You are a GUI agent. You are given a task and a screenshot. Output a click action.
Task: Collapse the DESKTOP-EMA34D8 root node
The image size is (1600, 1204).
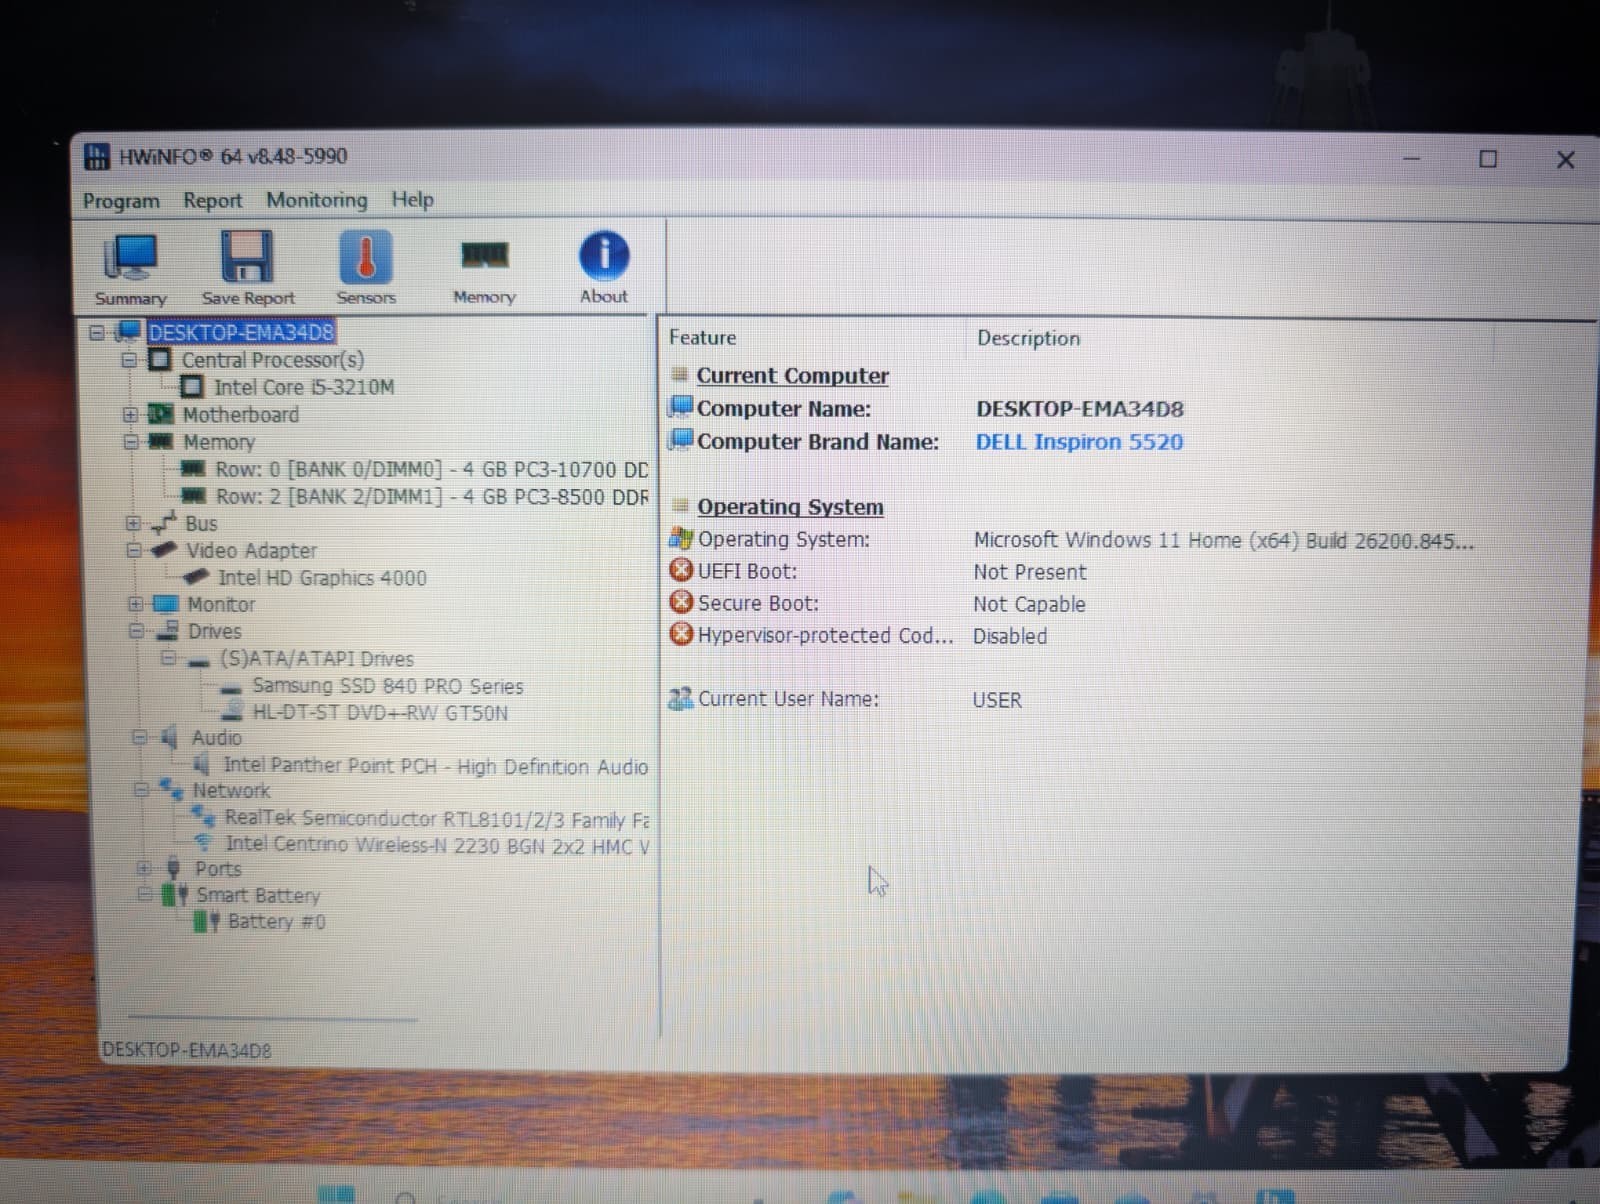pos(97,332)
